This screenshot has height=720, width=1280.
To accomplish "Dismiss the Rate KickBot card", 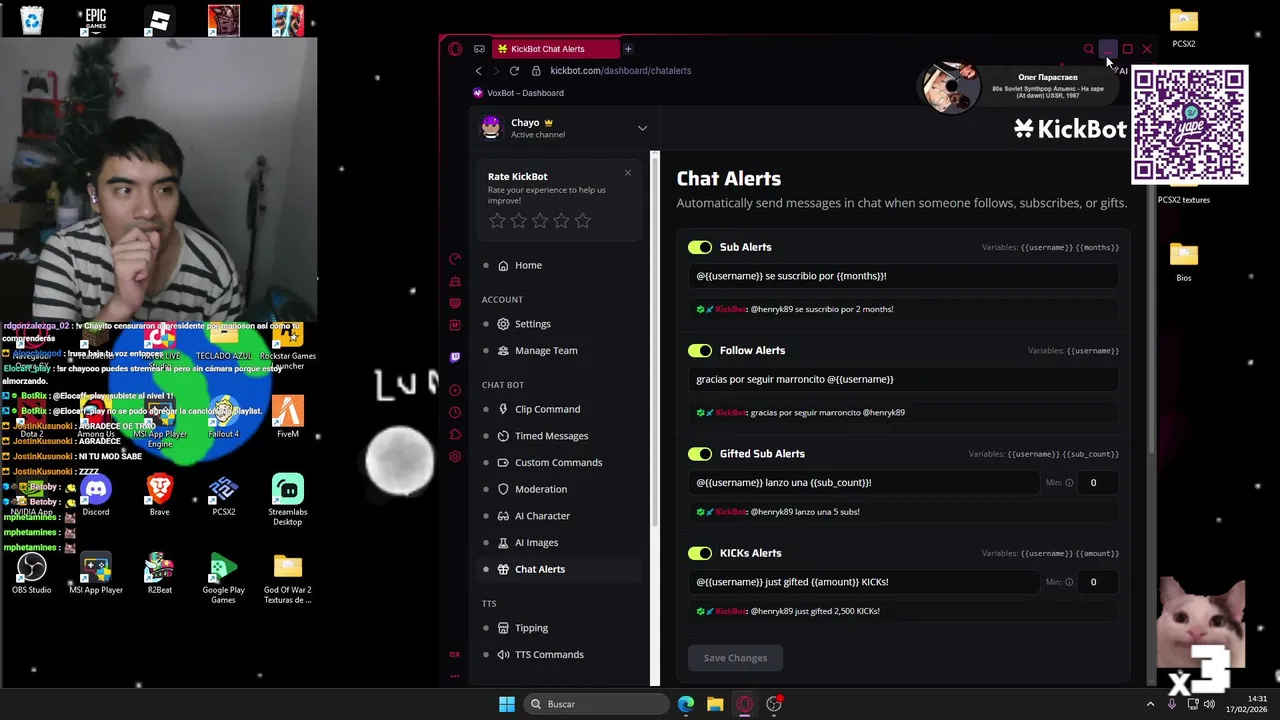I will pos(628,173).
